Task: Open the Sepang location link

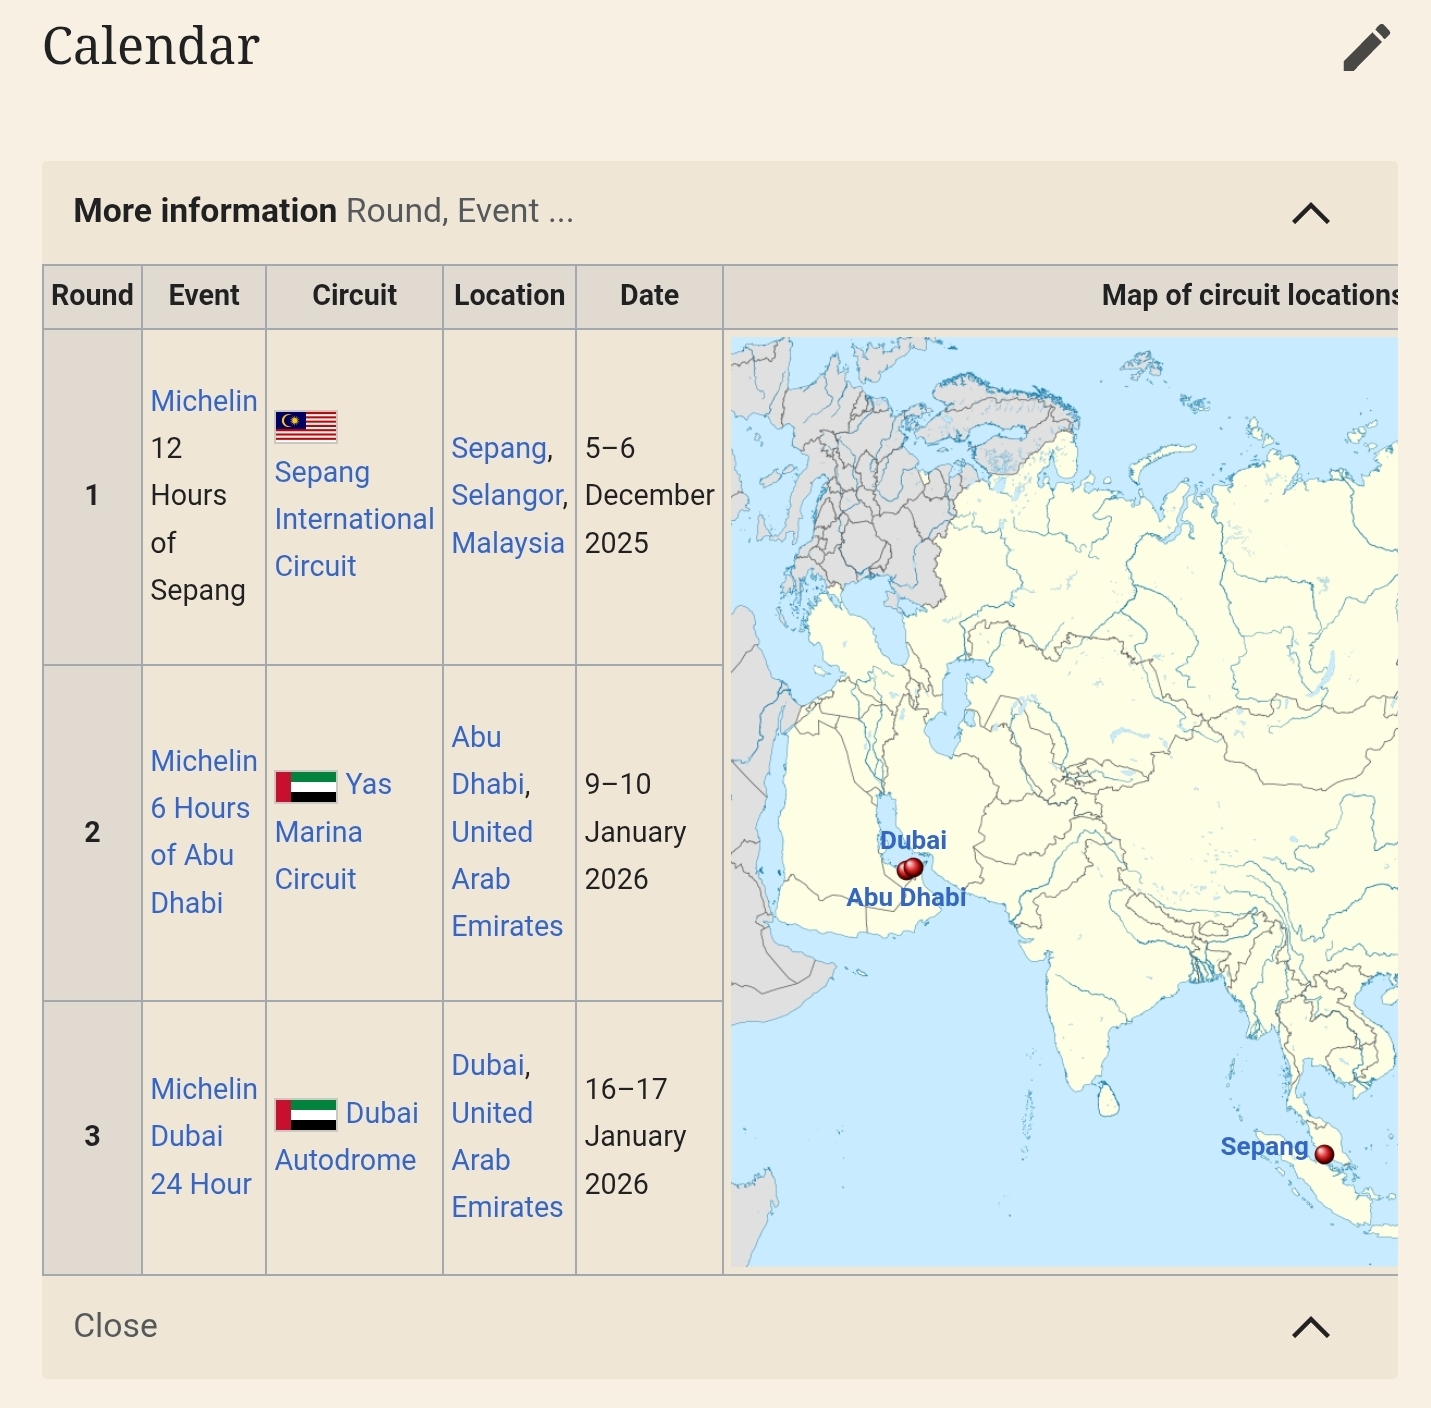Action: point(499,448)
